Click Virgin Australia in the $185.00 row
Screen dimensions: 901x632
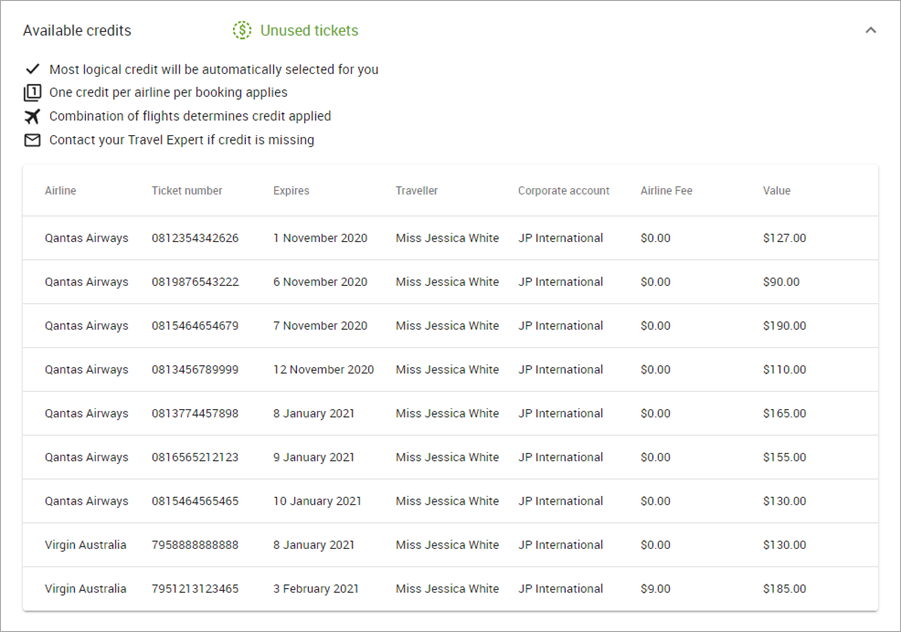[x=86, y=589]
